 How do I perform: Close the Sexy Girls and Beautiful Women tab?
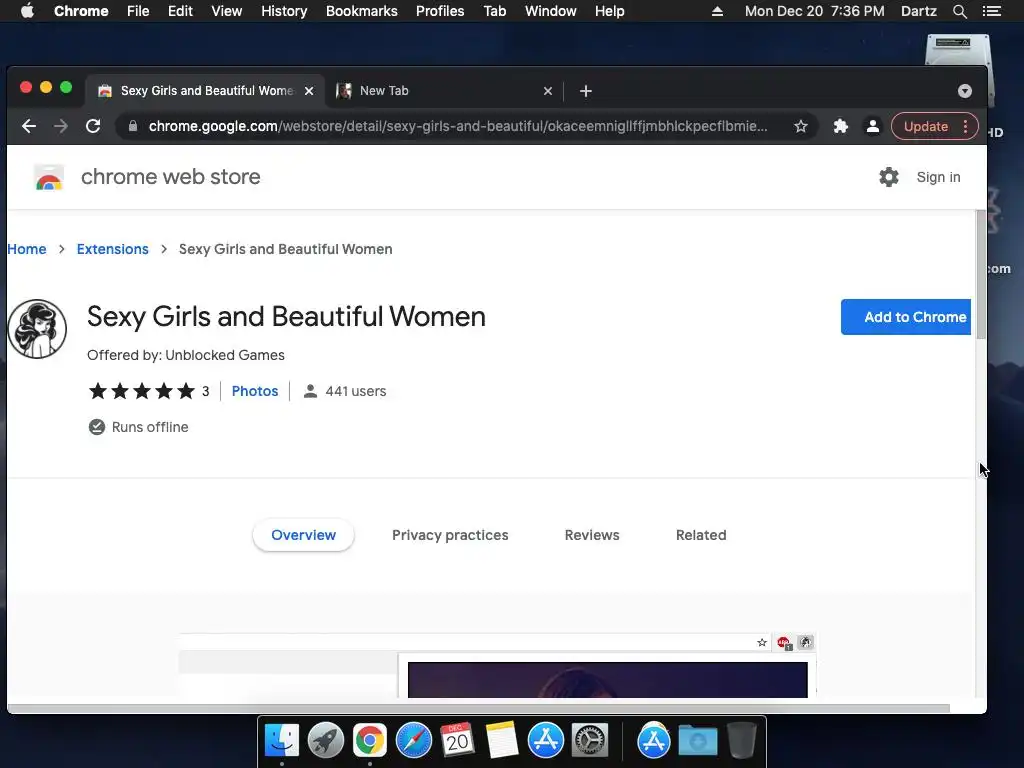pyautogui.click(x=309, y=91)
